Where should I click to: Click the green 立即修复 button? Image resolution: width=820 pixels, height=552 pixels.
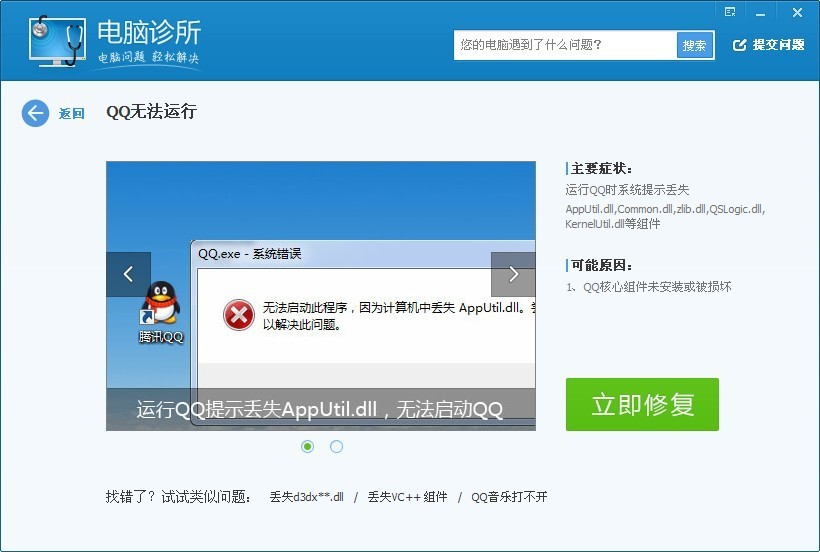[x=642, y=405]
